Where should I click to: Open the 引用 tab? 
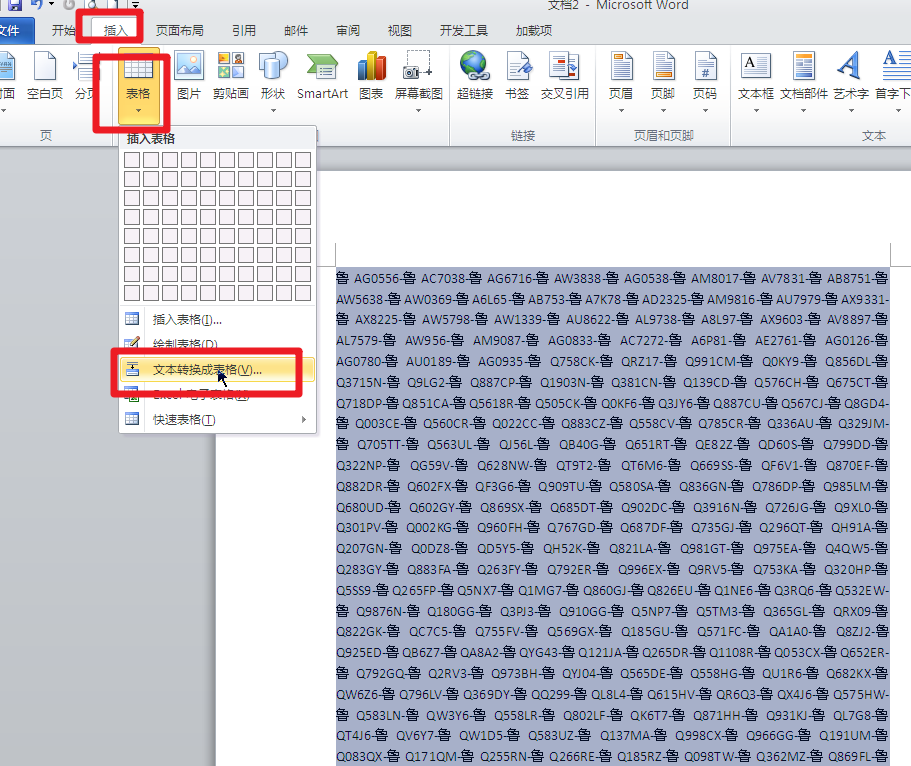243,30
